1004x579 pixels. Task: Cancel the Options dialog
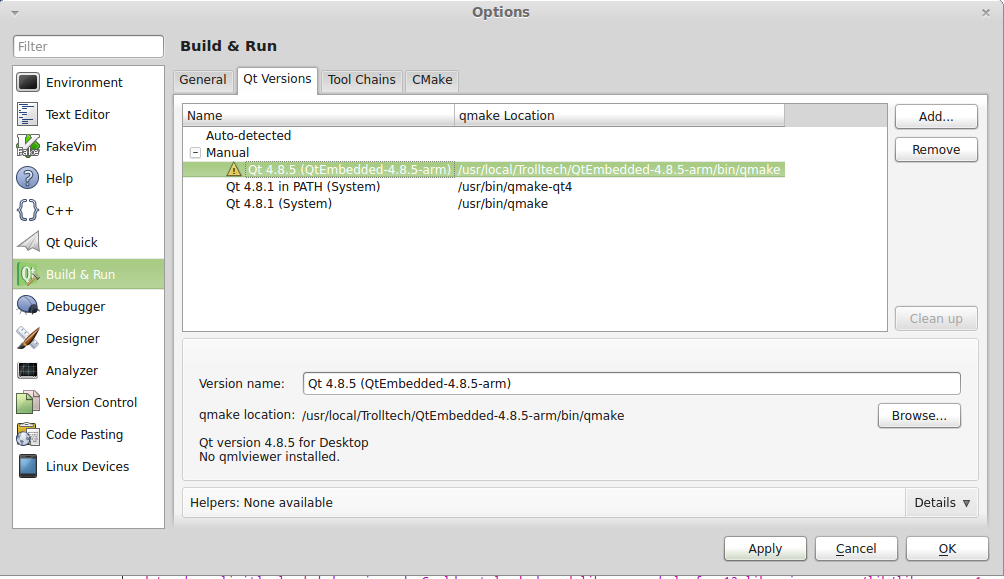[856, 549]
